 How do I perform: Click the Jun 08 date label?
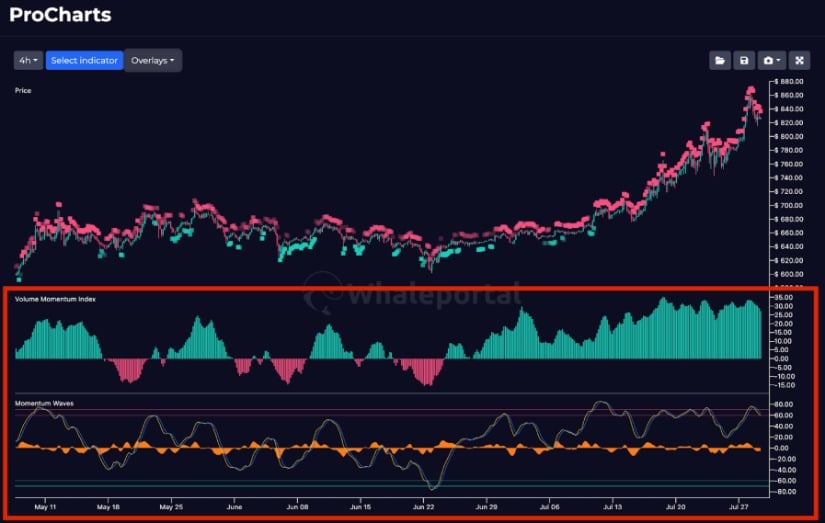(297, 507)
